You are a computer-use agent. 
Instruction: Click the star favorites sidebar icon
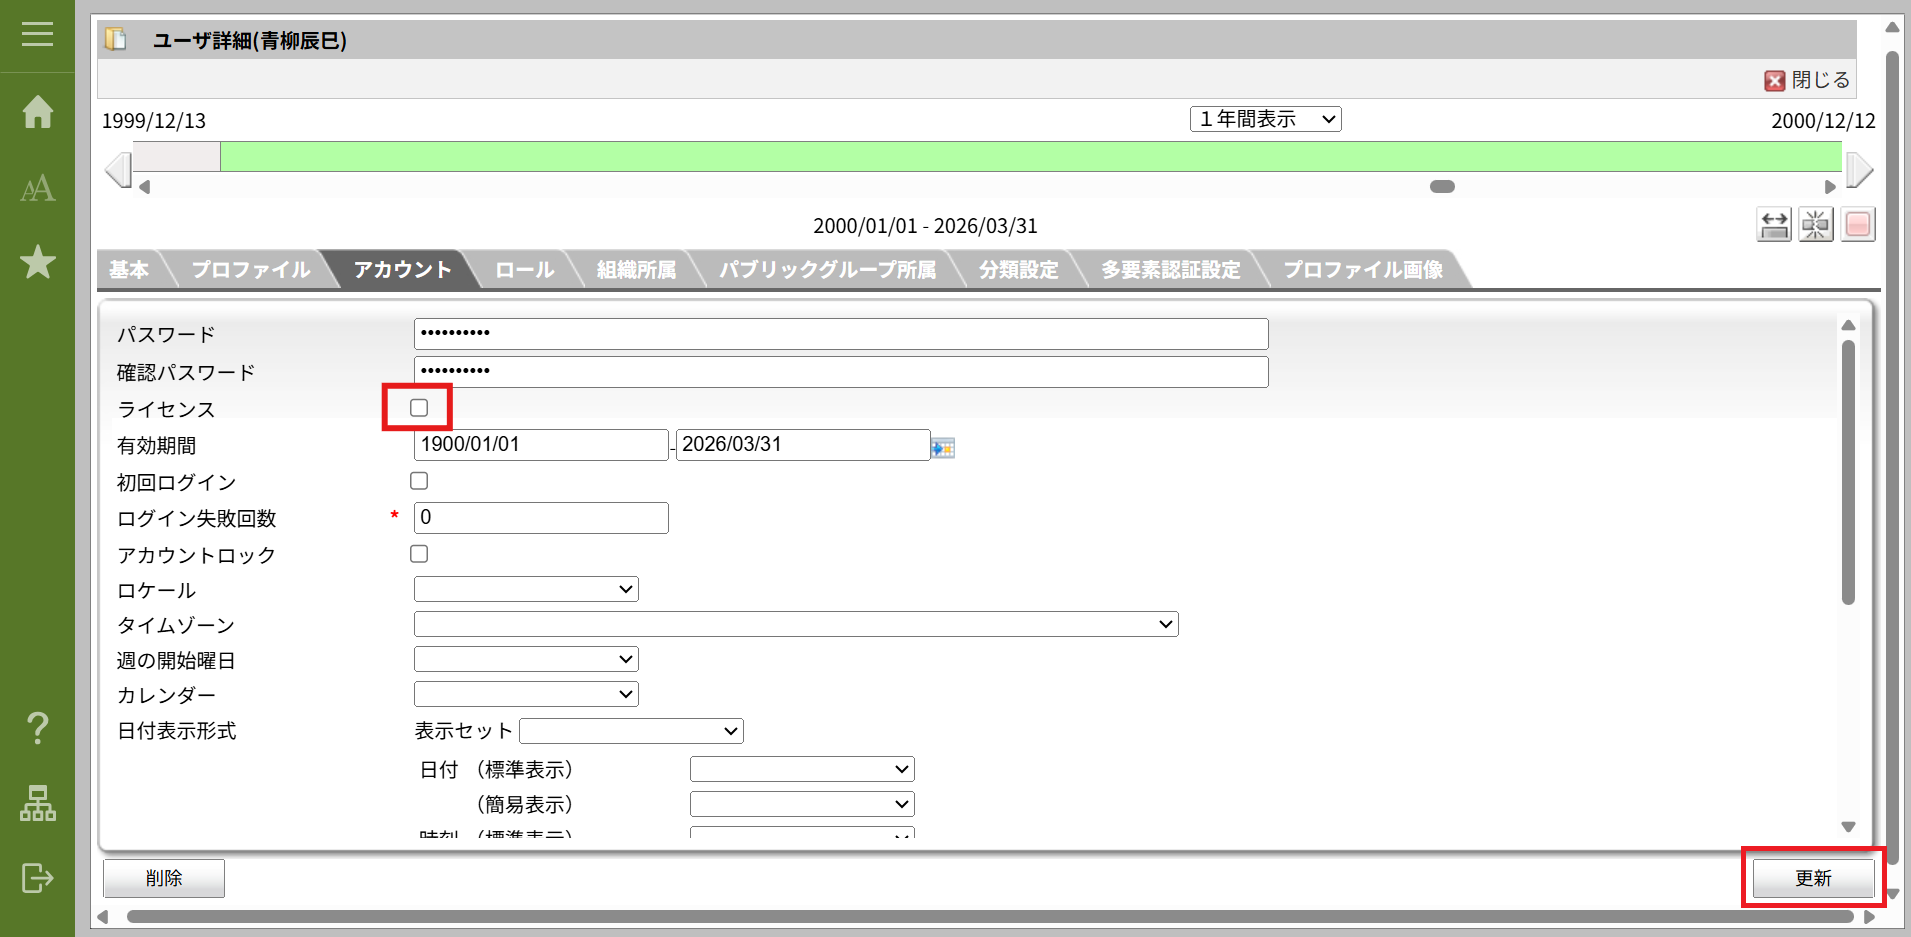[37, 262]
